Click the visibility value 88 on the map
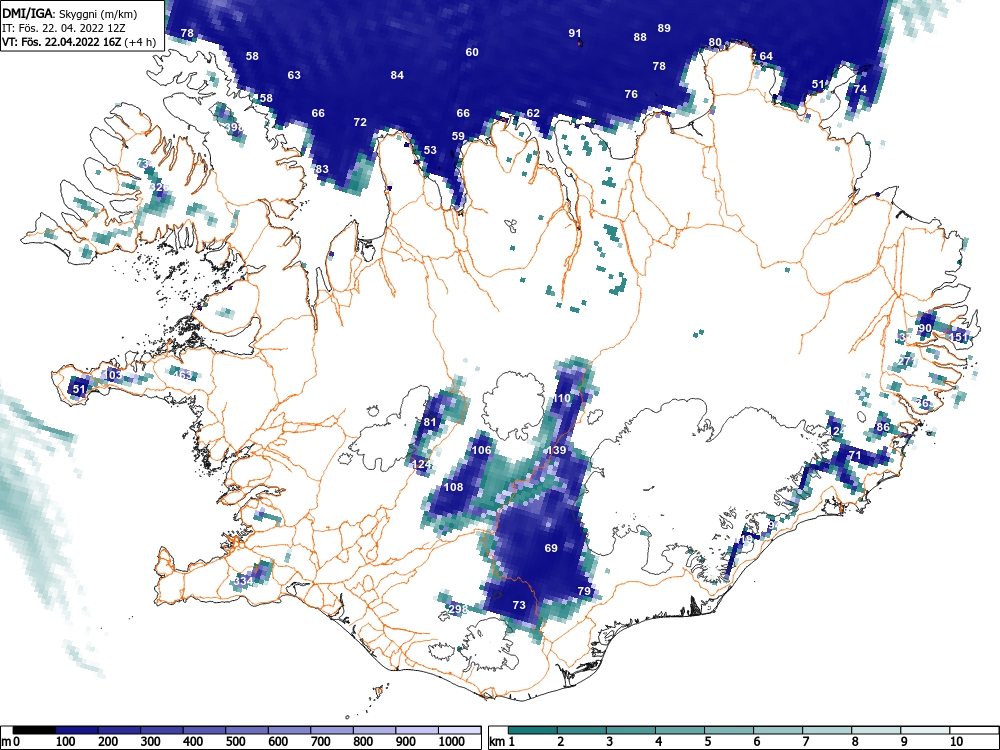This screenshot has width=1000, height=750. click(x=640, y=37)
